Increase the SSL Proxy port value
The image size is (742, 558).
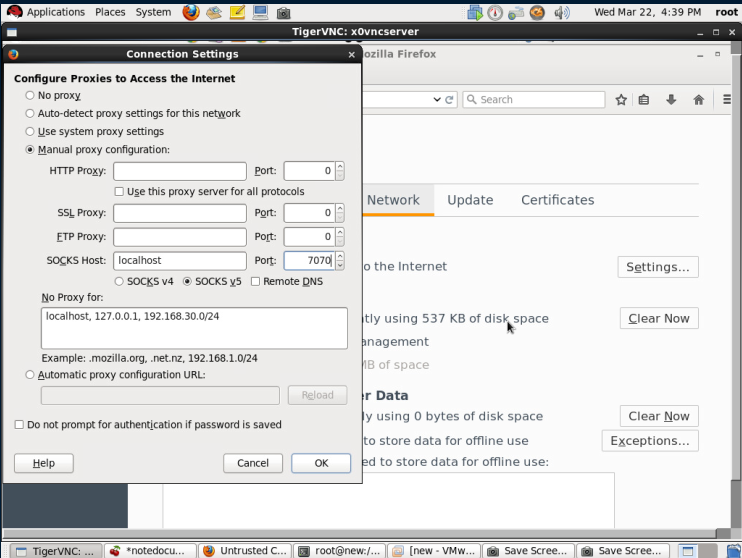(340, 209)
